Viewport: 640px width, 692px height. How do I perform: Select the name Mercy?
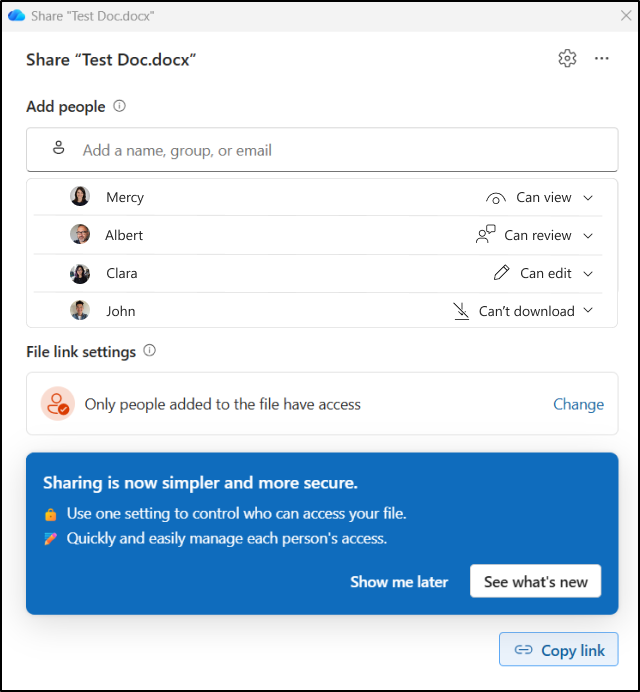125,197
